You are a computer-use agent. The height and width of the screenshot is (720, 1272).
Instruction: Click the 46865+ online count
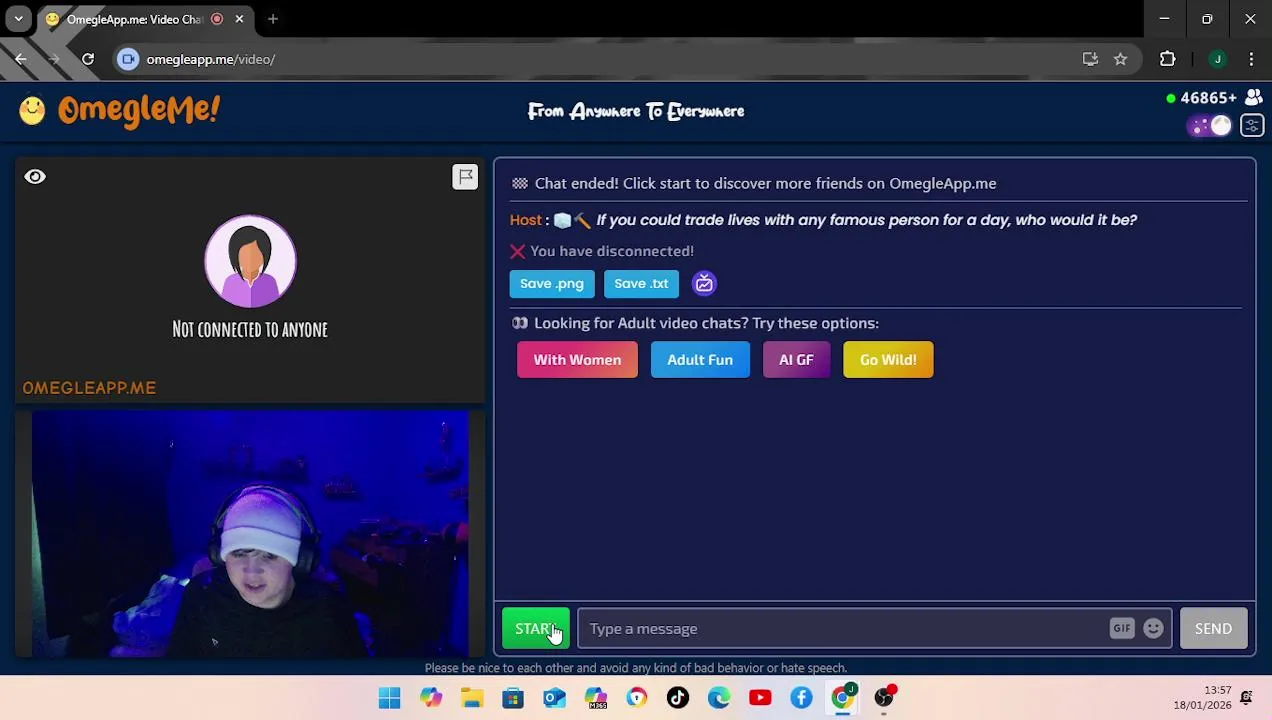(x=1208, y=98)
